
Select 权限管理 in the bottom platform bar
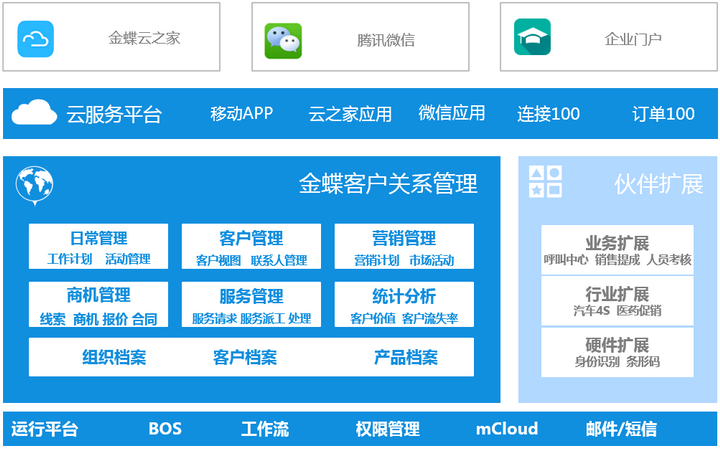pos(388,429)
